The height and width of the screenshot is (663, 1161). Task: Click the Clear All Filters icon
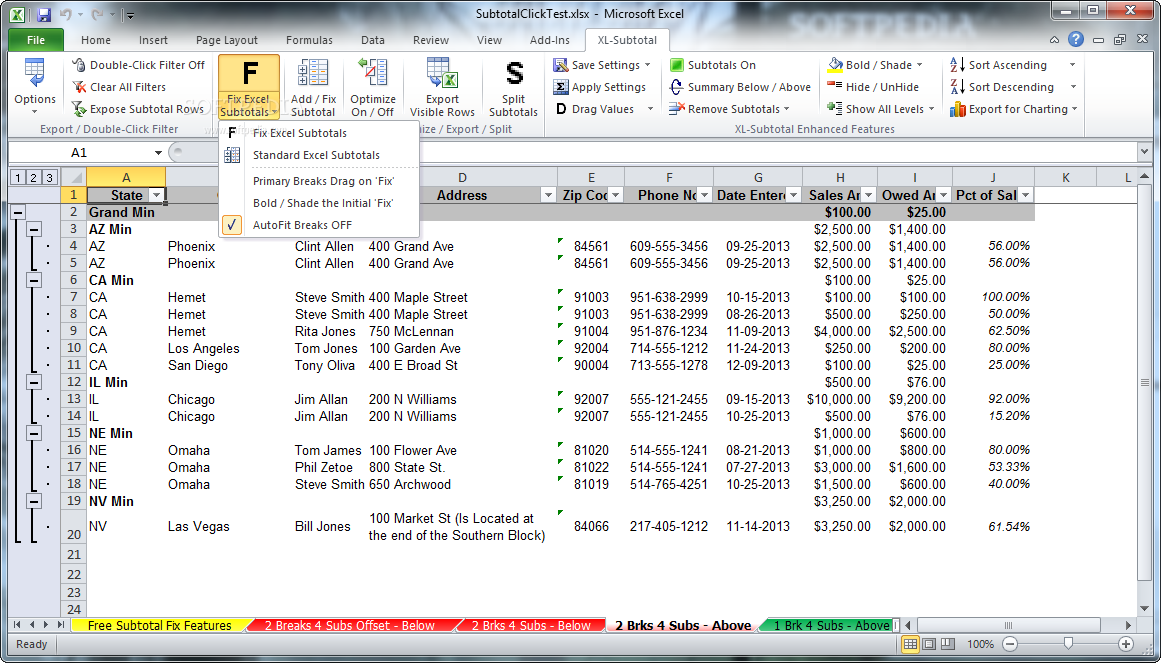pos(79,87)
